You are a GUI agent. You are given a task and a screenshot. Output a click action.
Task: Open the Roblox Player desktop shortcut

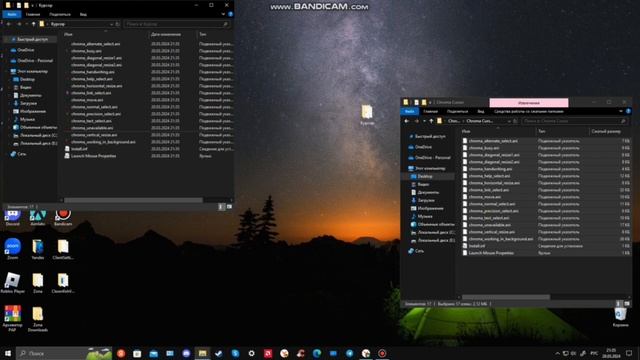(12, 282)
